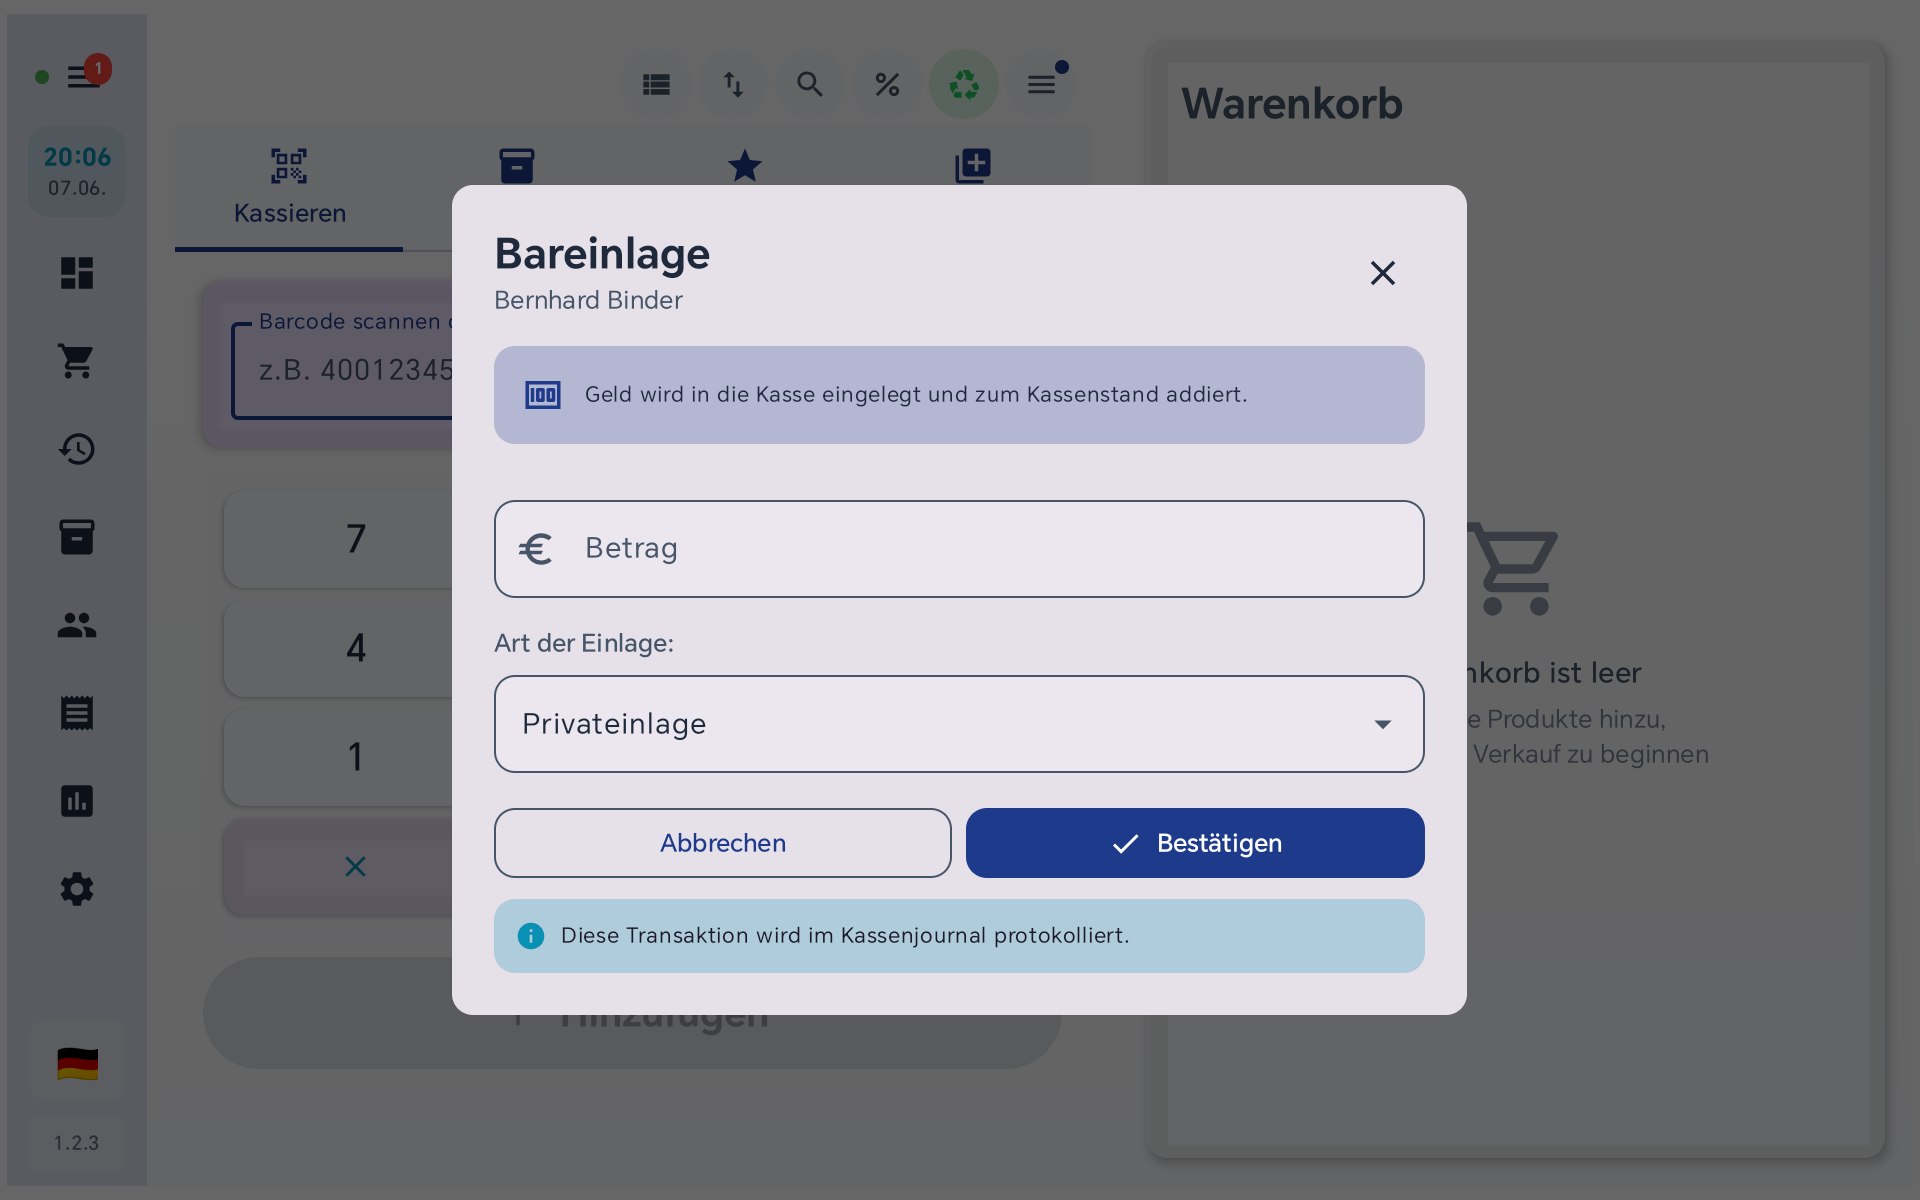Click the percent discount toolbar icon

(x=887, y=85)
